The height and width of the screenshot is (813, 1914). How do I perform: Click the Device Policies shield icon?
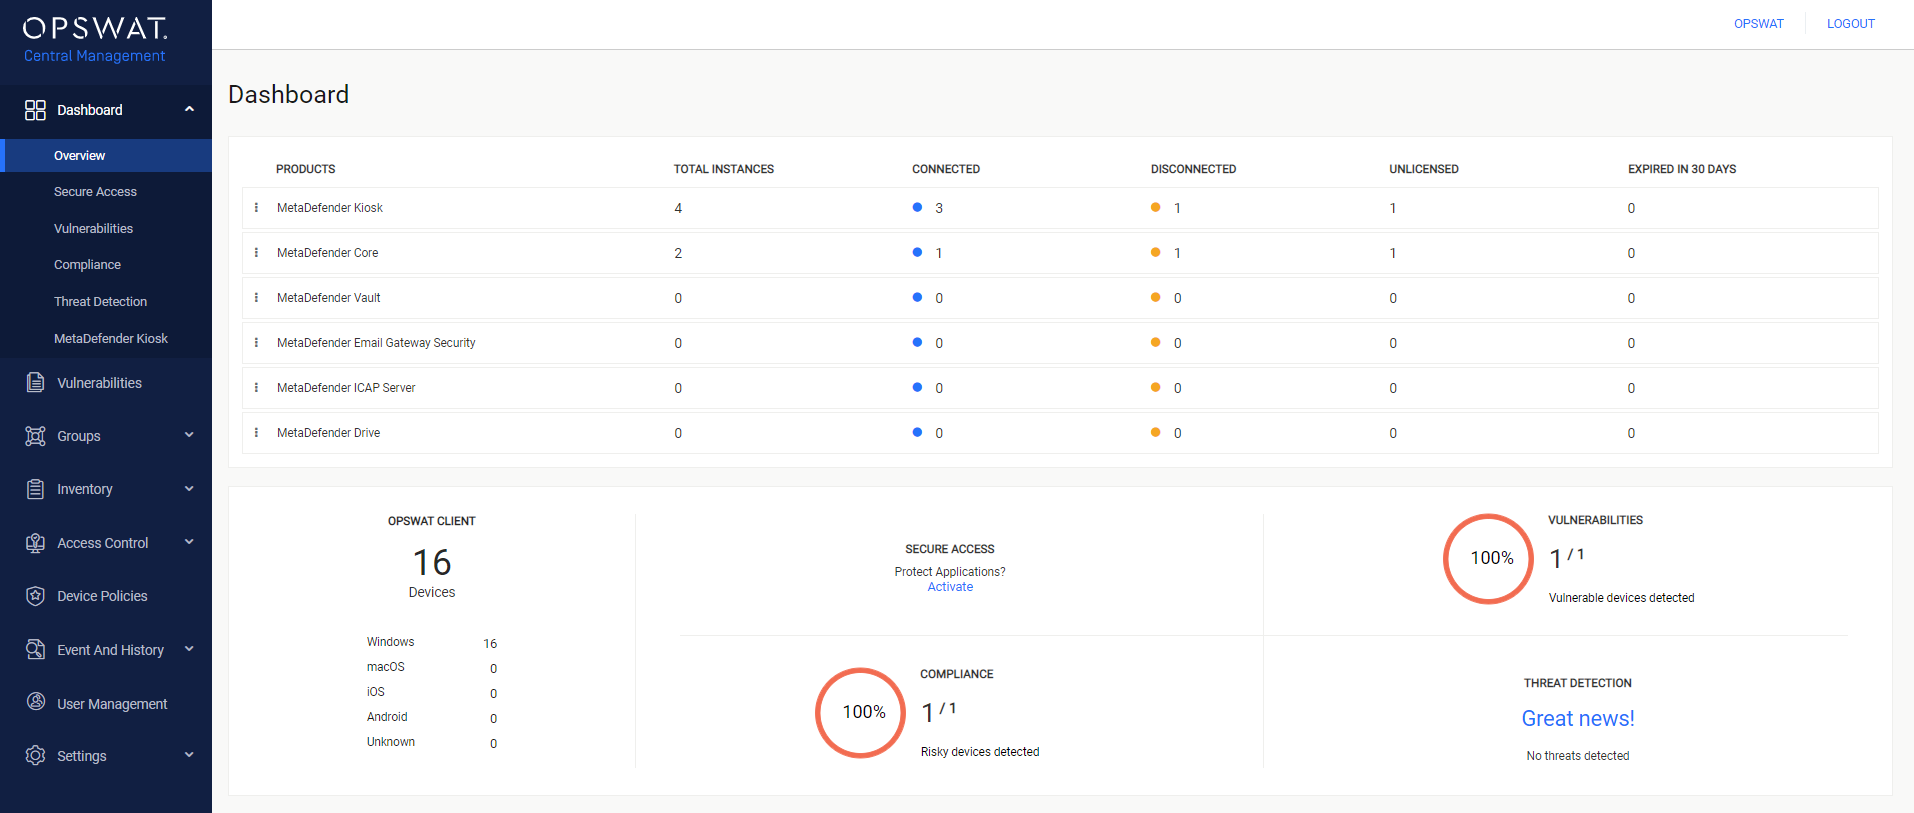tap(35, 596)
